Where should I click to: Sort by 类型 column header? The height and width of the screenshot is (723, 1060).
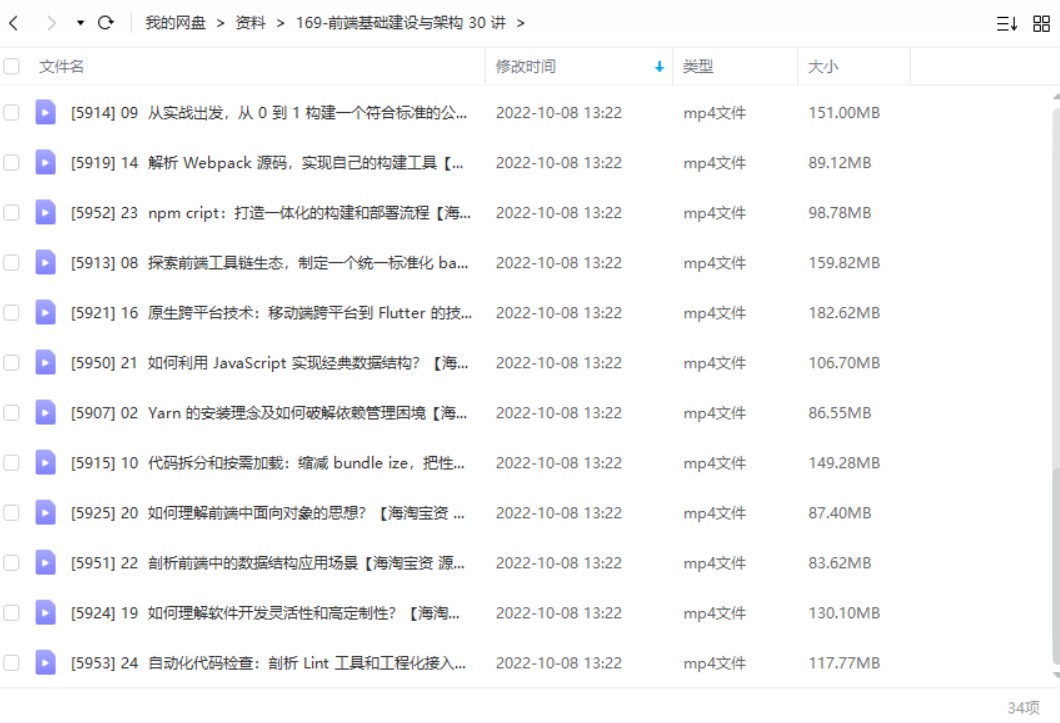pyautogui.click(x=698, y=66)
